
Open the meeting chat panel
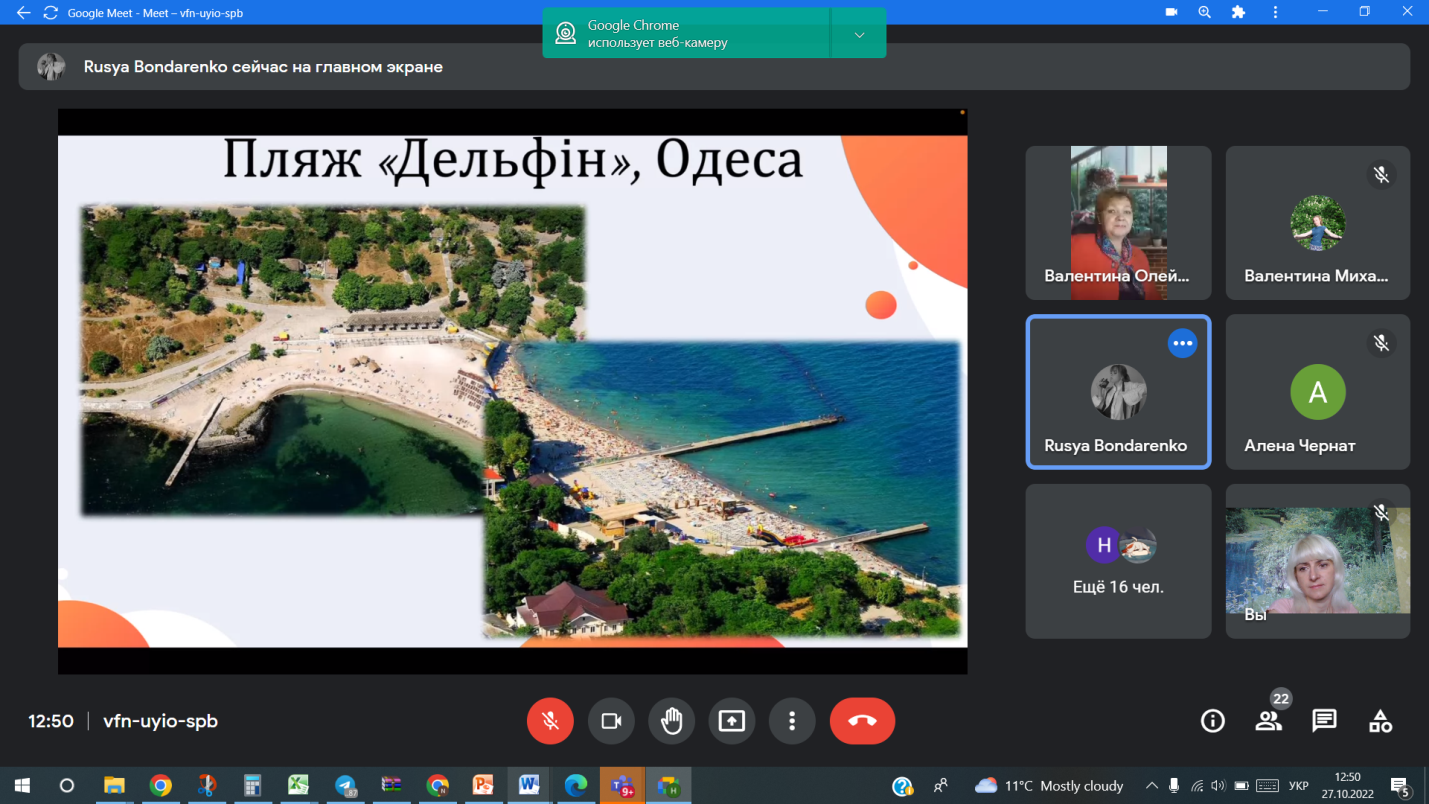1324,721
